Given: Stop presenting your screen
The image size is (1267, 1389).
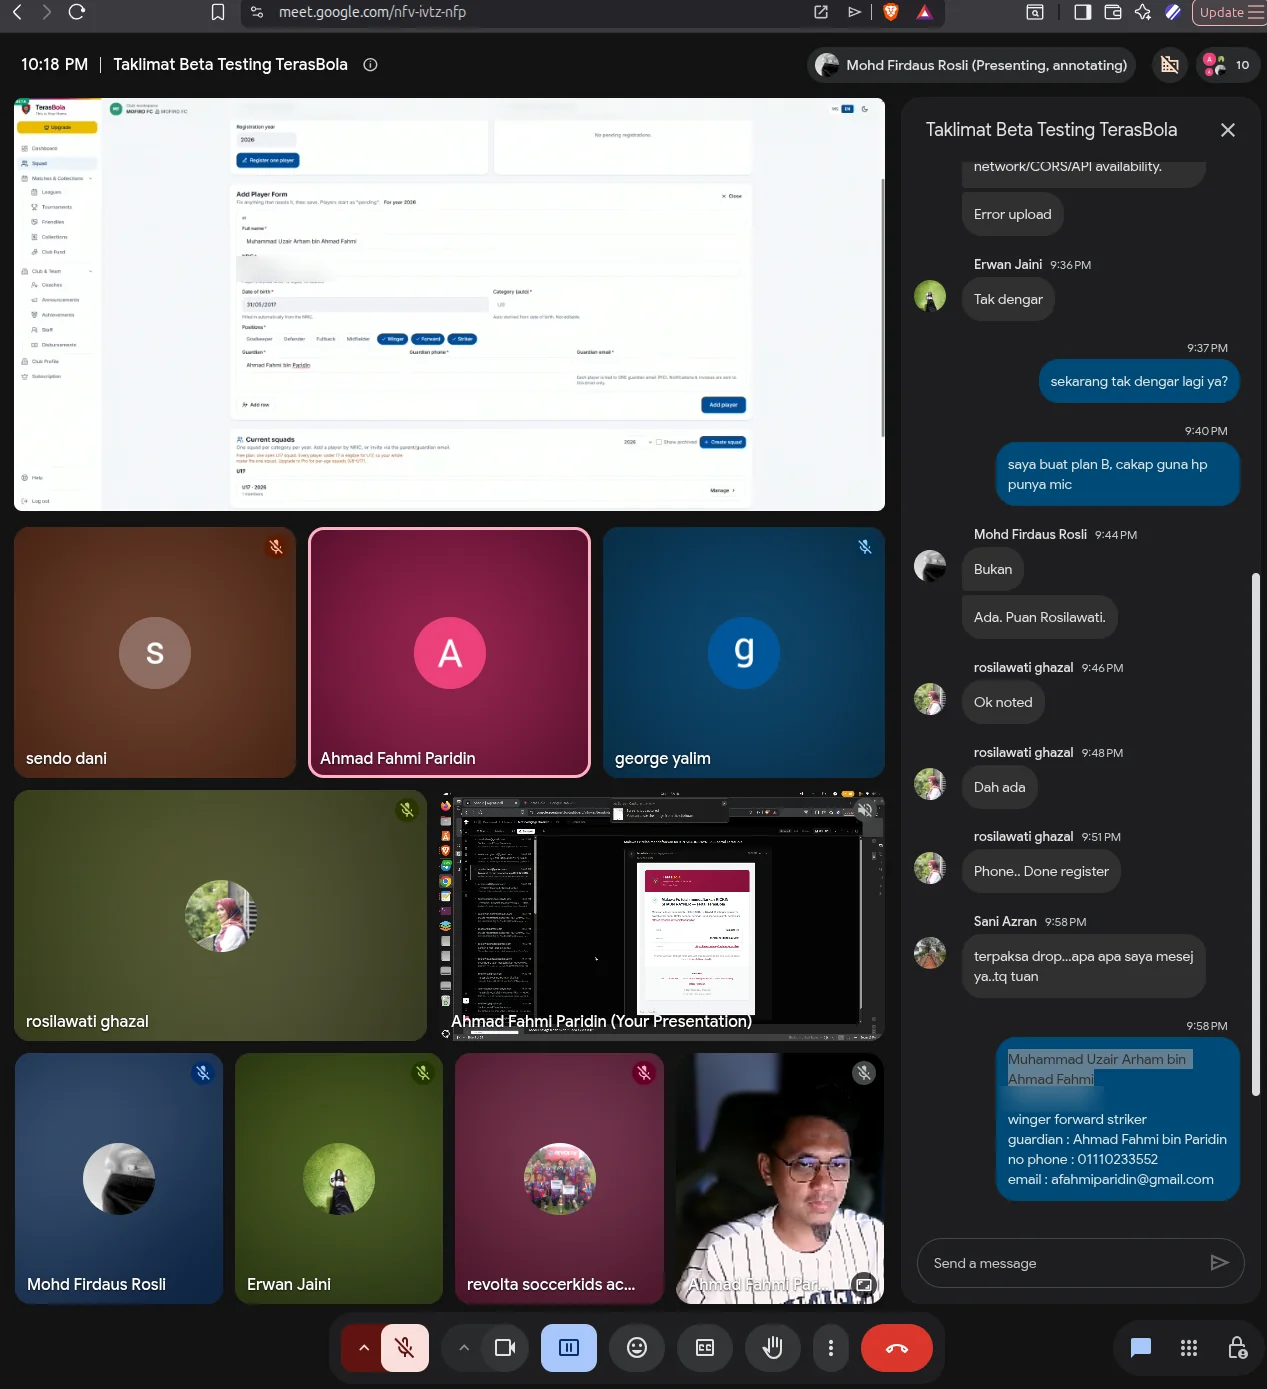Looking at the screenshot, I should coord(569,1348).
